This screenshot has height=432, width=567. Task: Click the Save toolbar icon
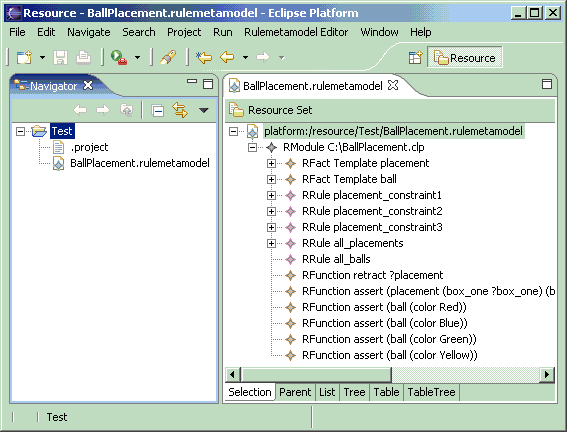(60, 57)
